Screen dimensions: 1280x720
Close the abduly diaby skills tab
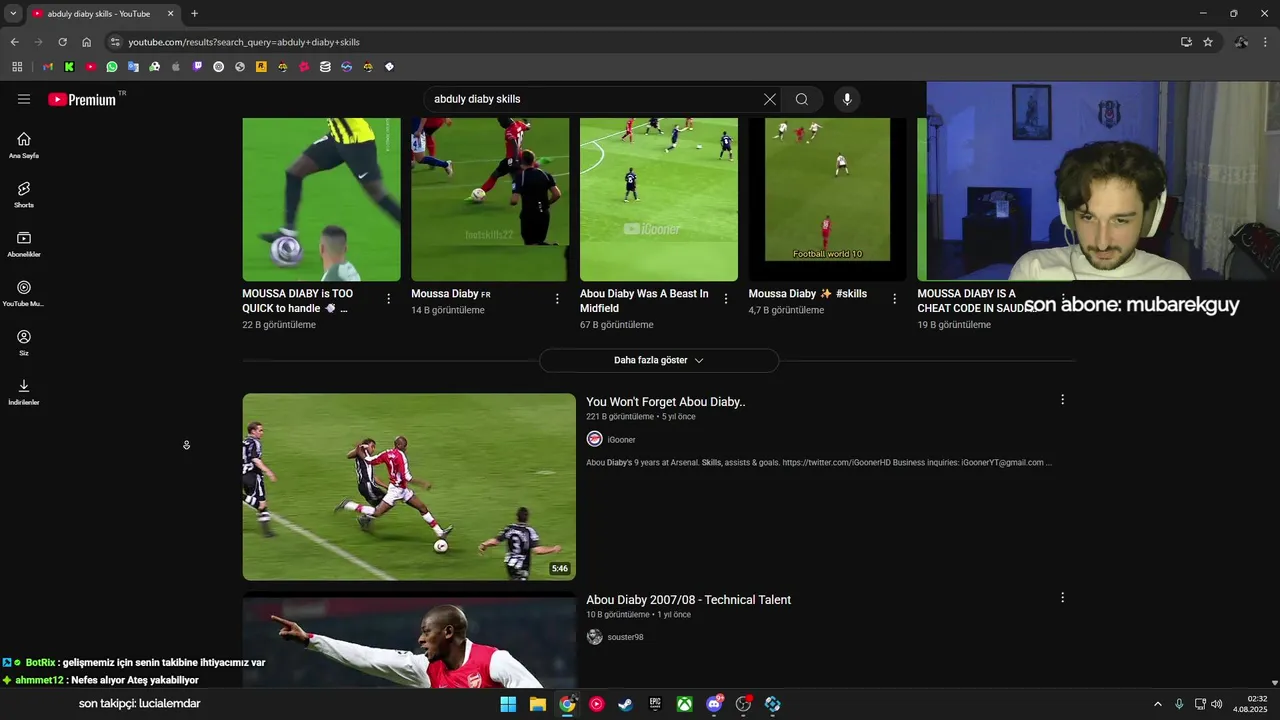(x=170, y=13)
